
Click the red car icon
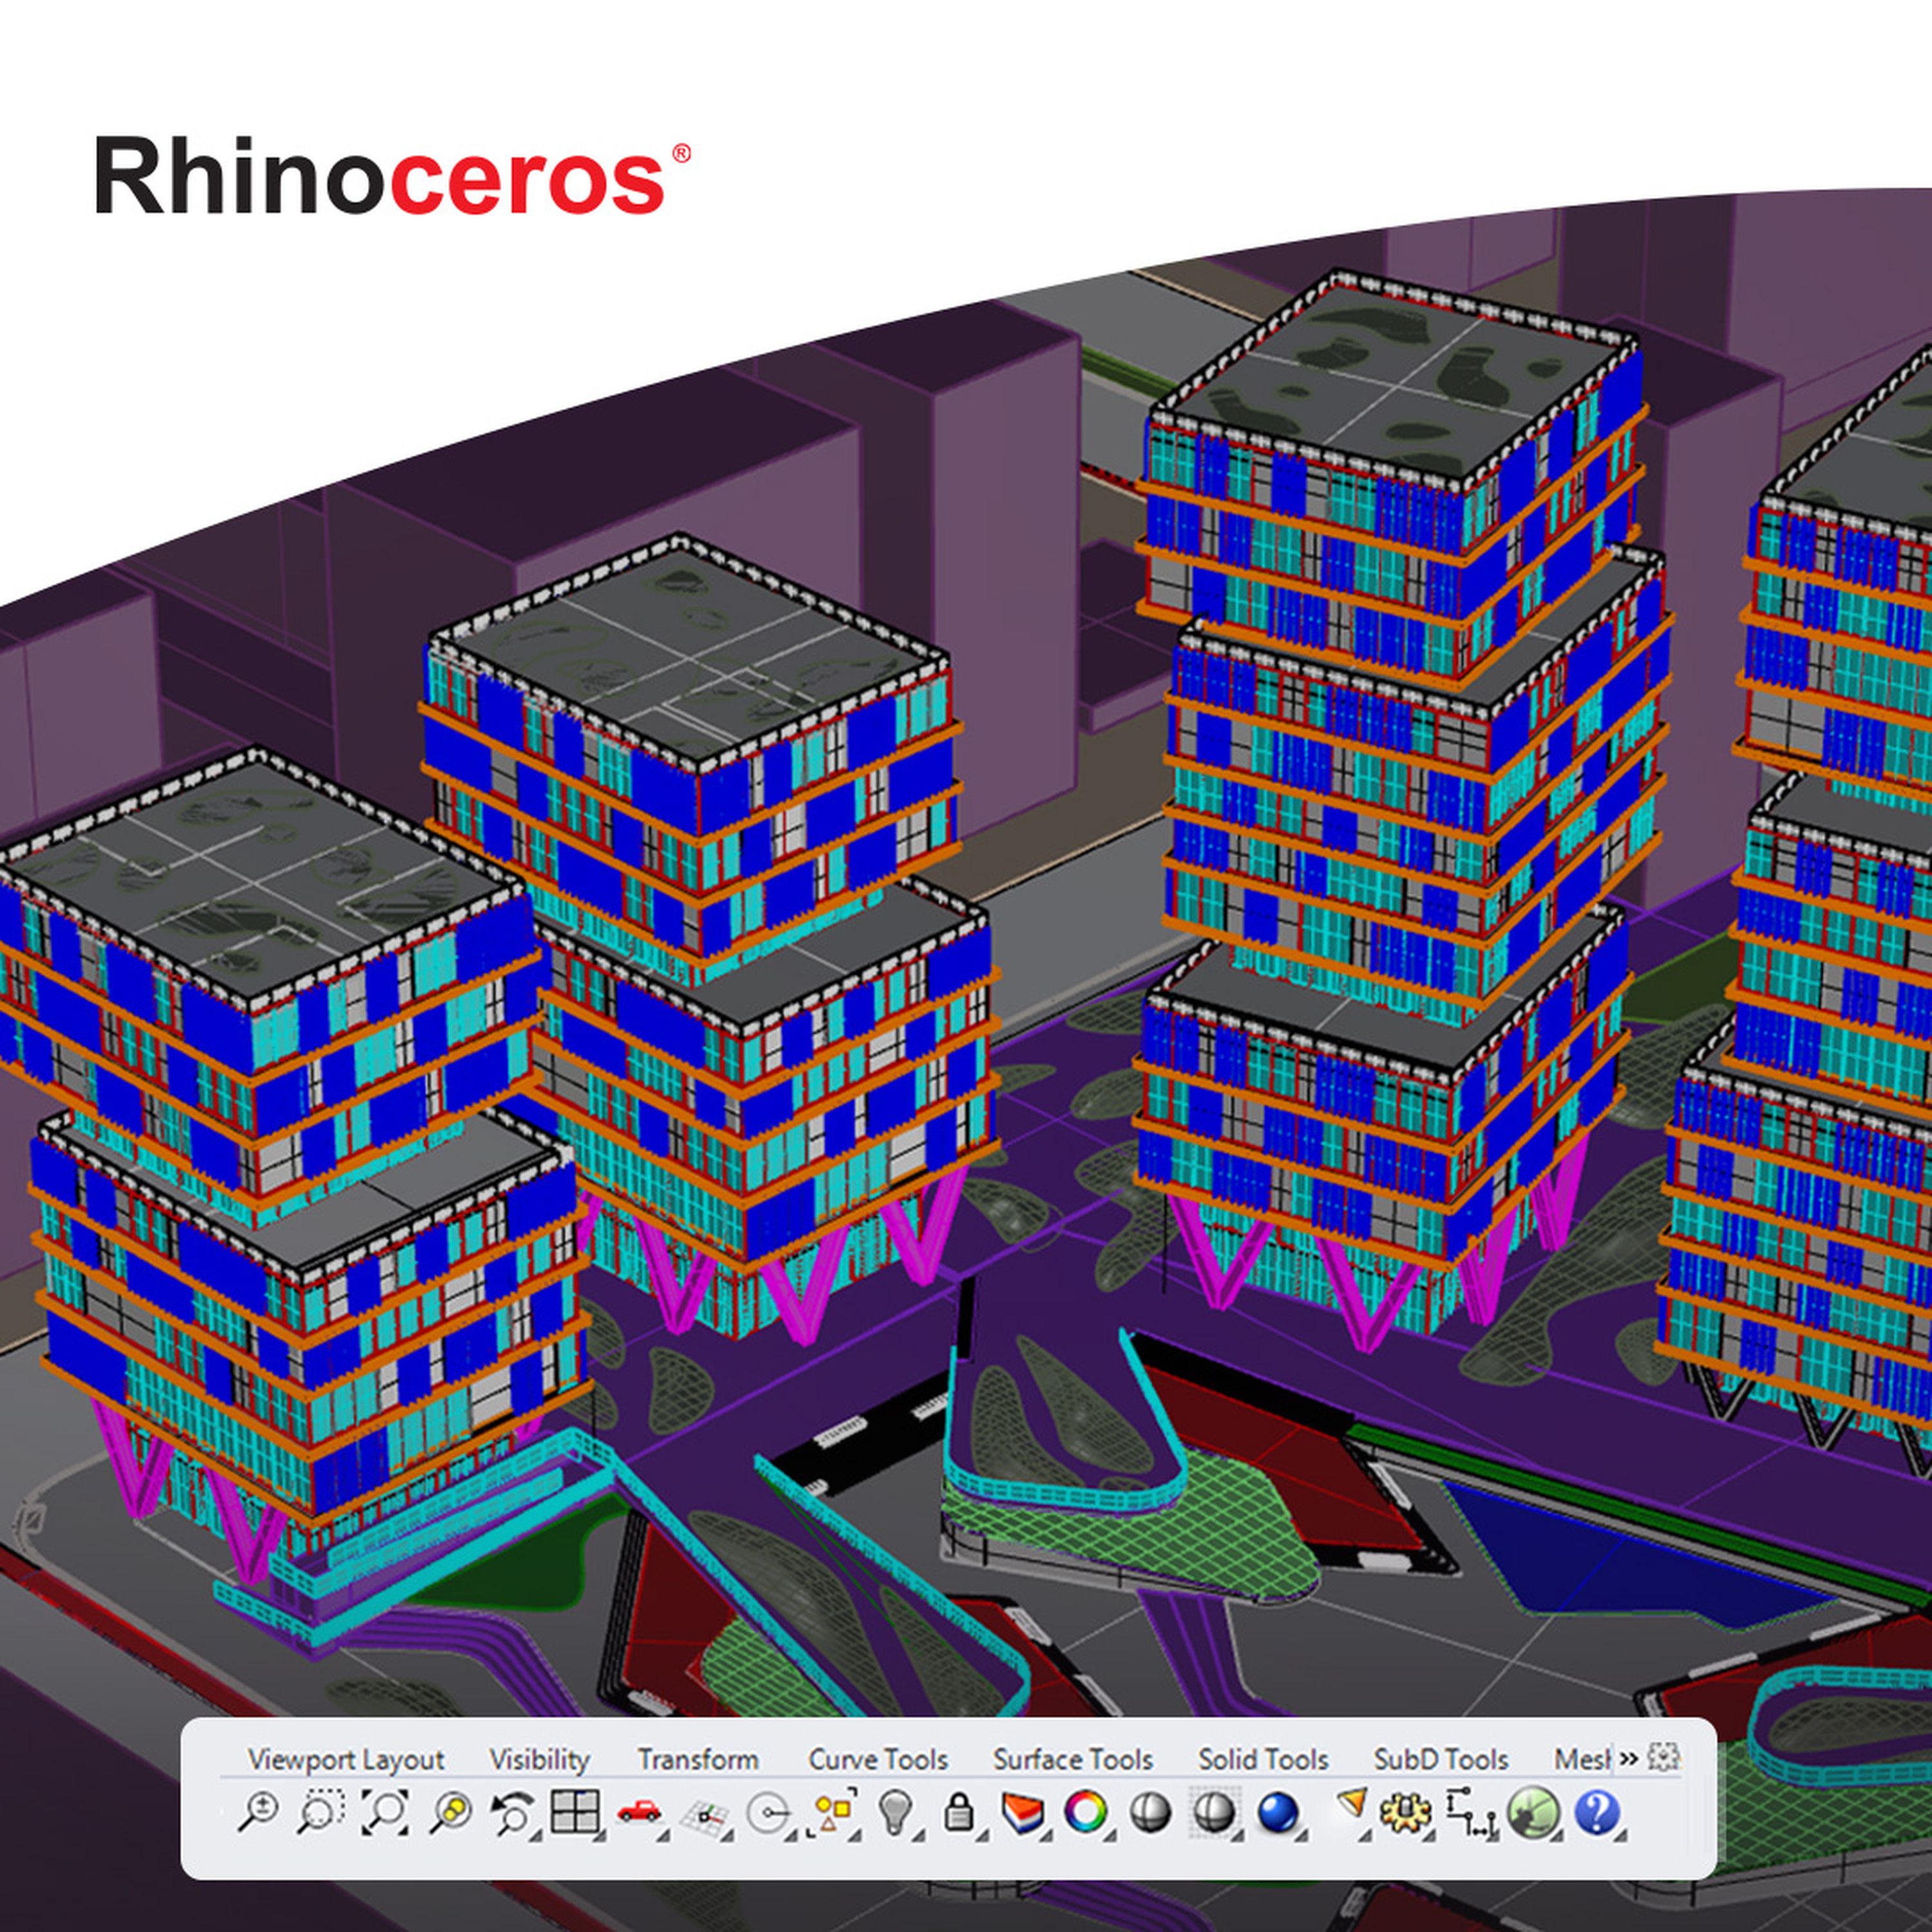(x=639, y=1811)
